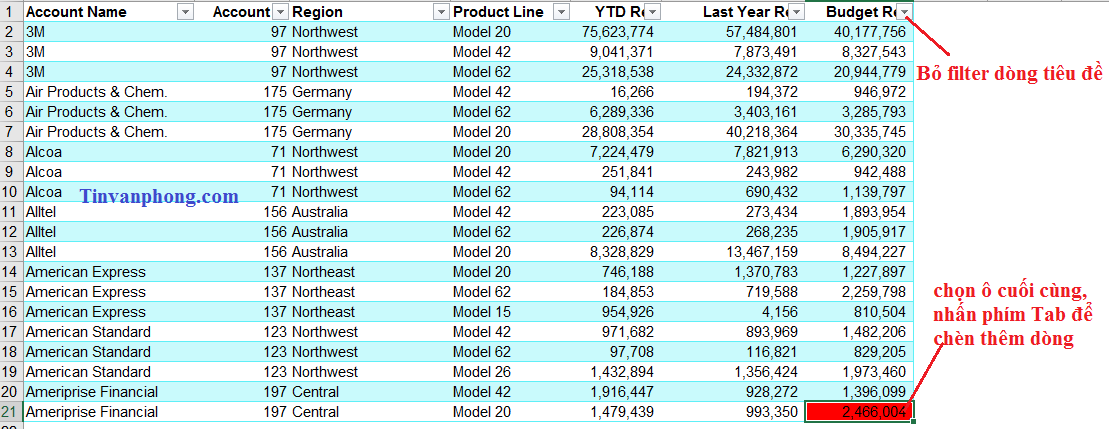Select Air Products & Chem. in row 5
This screenshot has width=1109, height=429.
point(109,92)
